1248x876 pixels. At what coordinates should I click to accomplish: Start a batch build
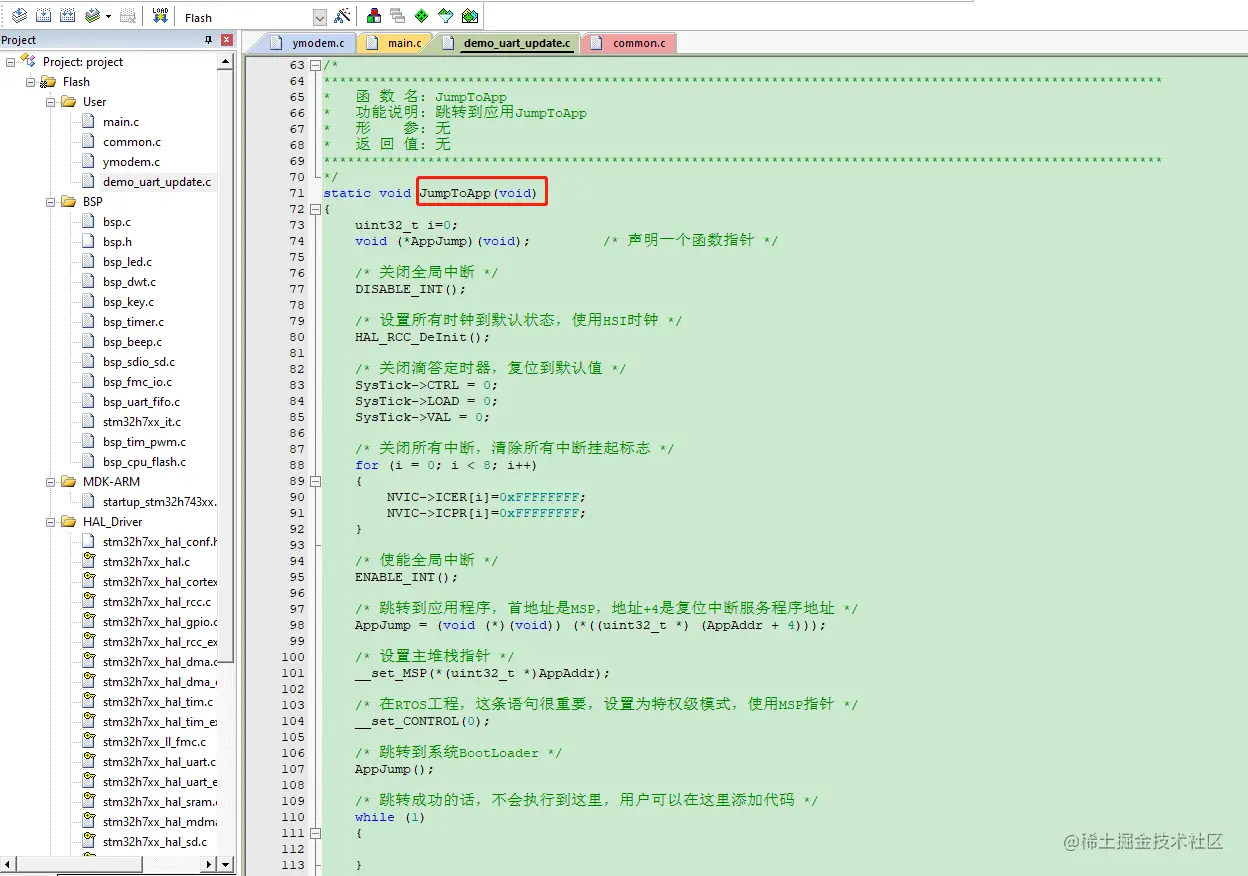pos(93,15)
